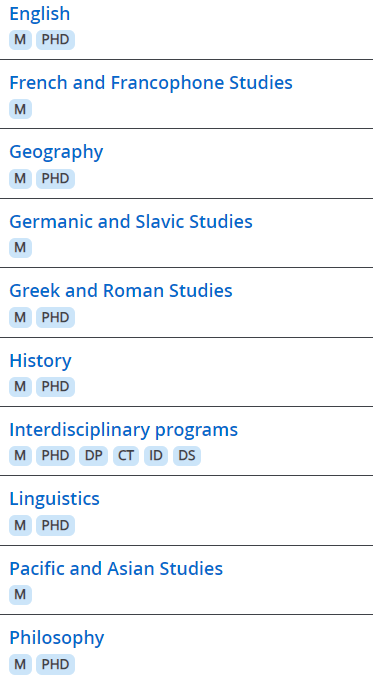Open Interdisciplinary programs link
This screenshot has height=683, width=373.
click(123, 430)
